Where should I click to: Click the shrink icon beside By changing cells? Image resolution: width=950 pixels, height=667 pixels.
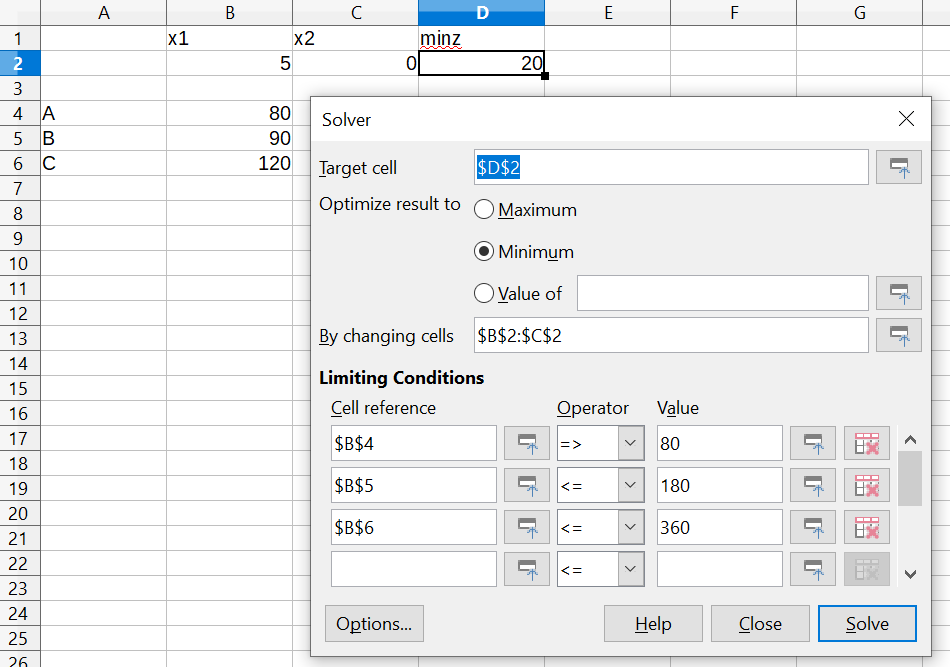(x=899, y=335)
